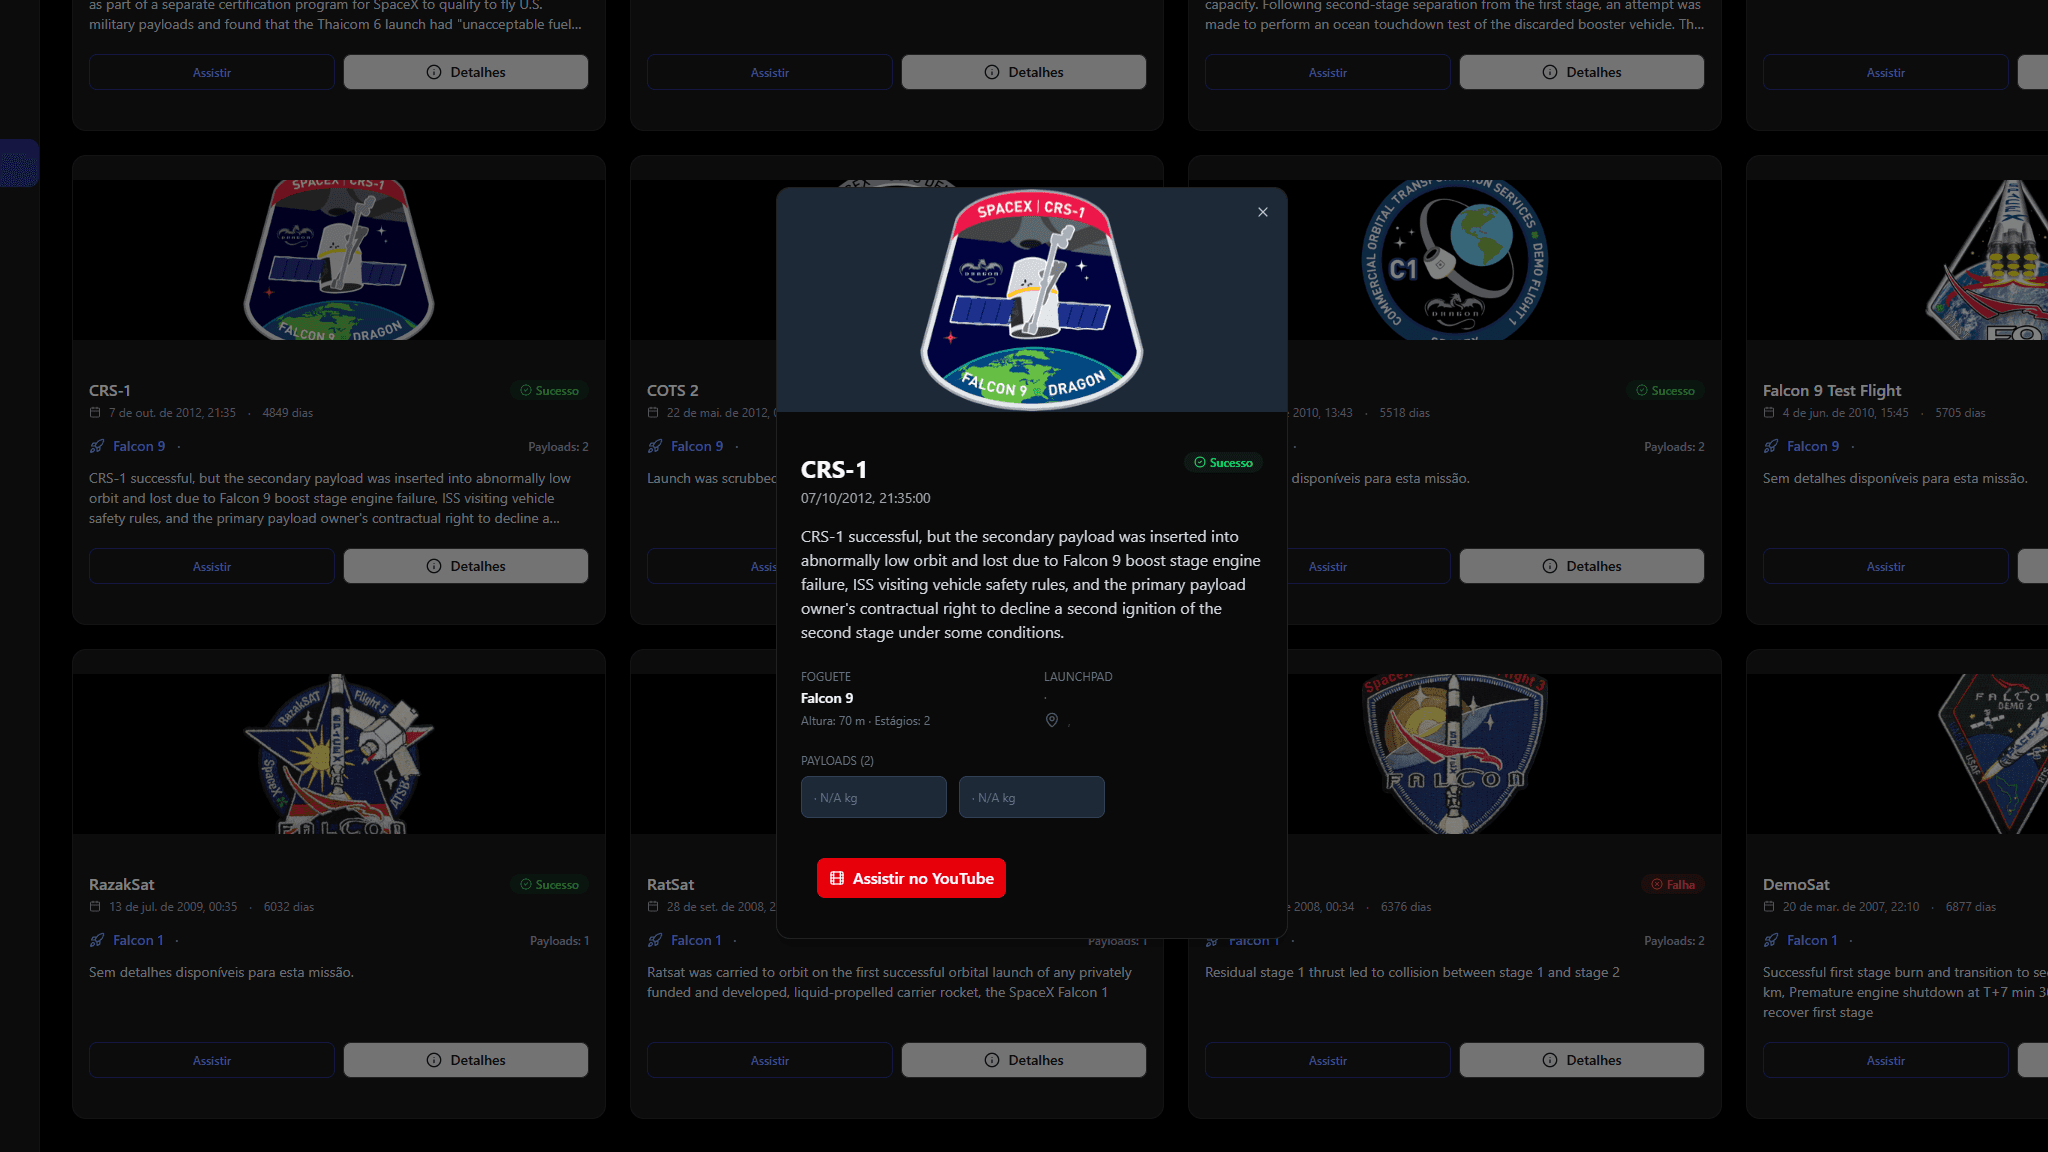Open Detalhes for RatSat mission

click(1024, 1060)
